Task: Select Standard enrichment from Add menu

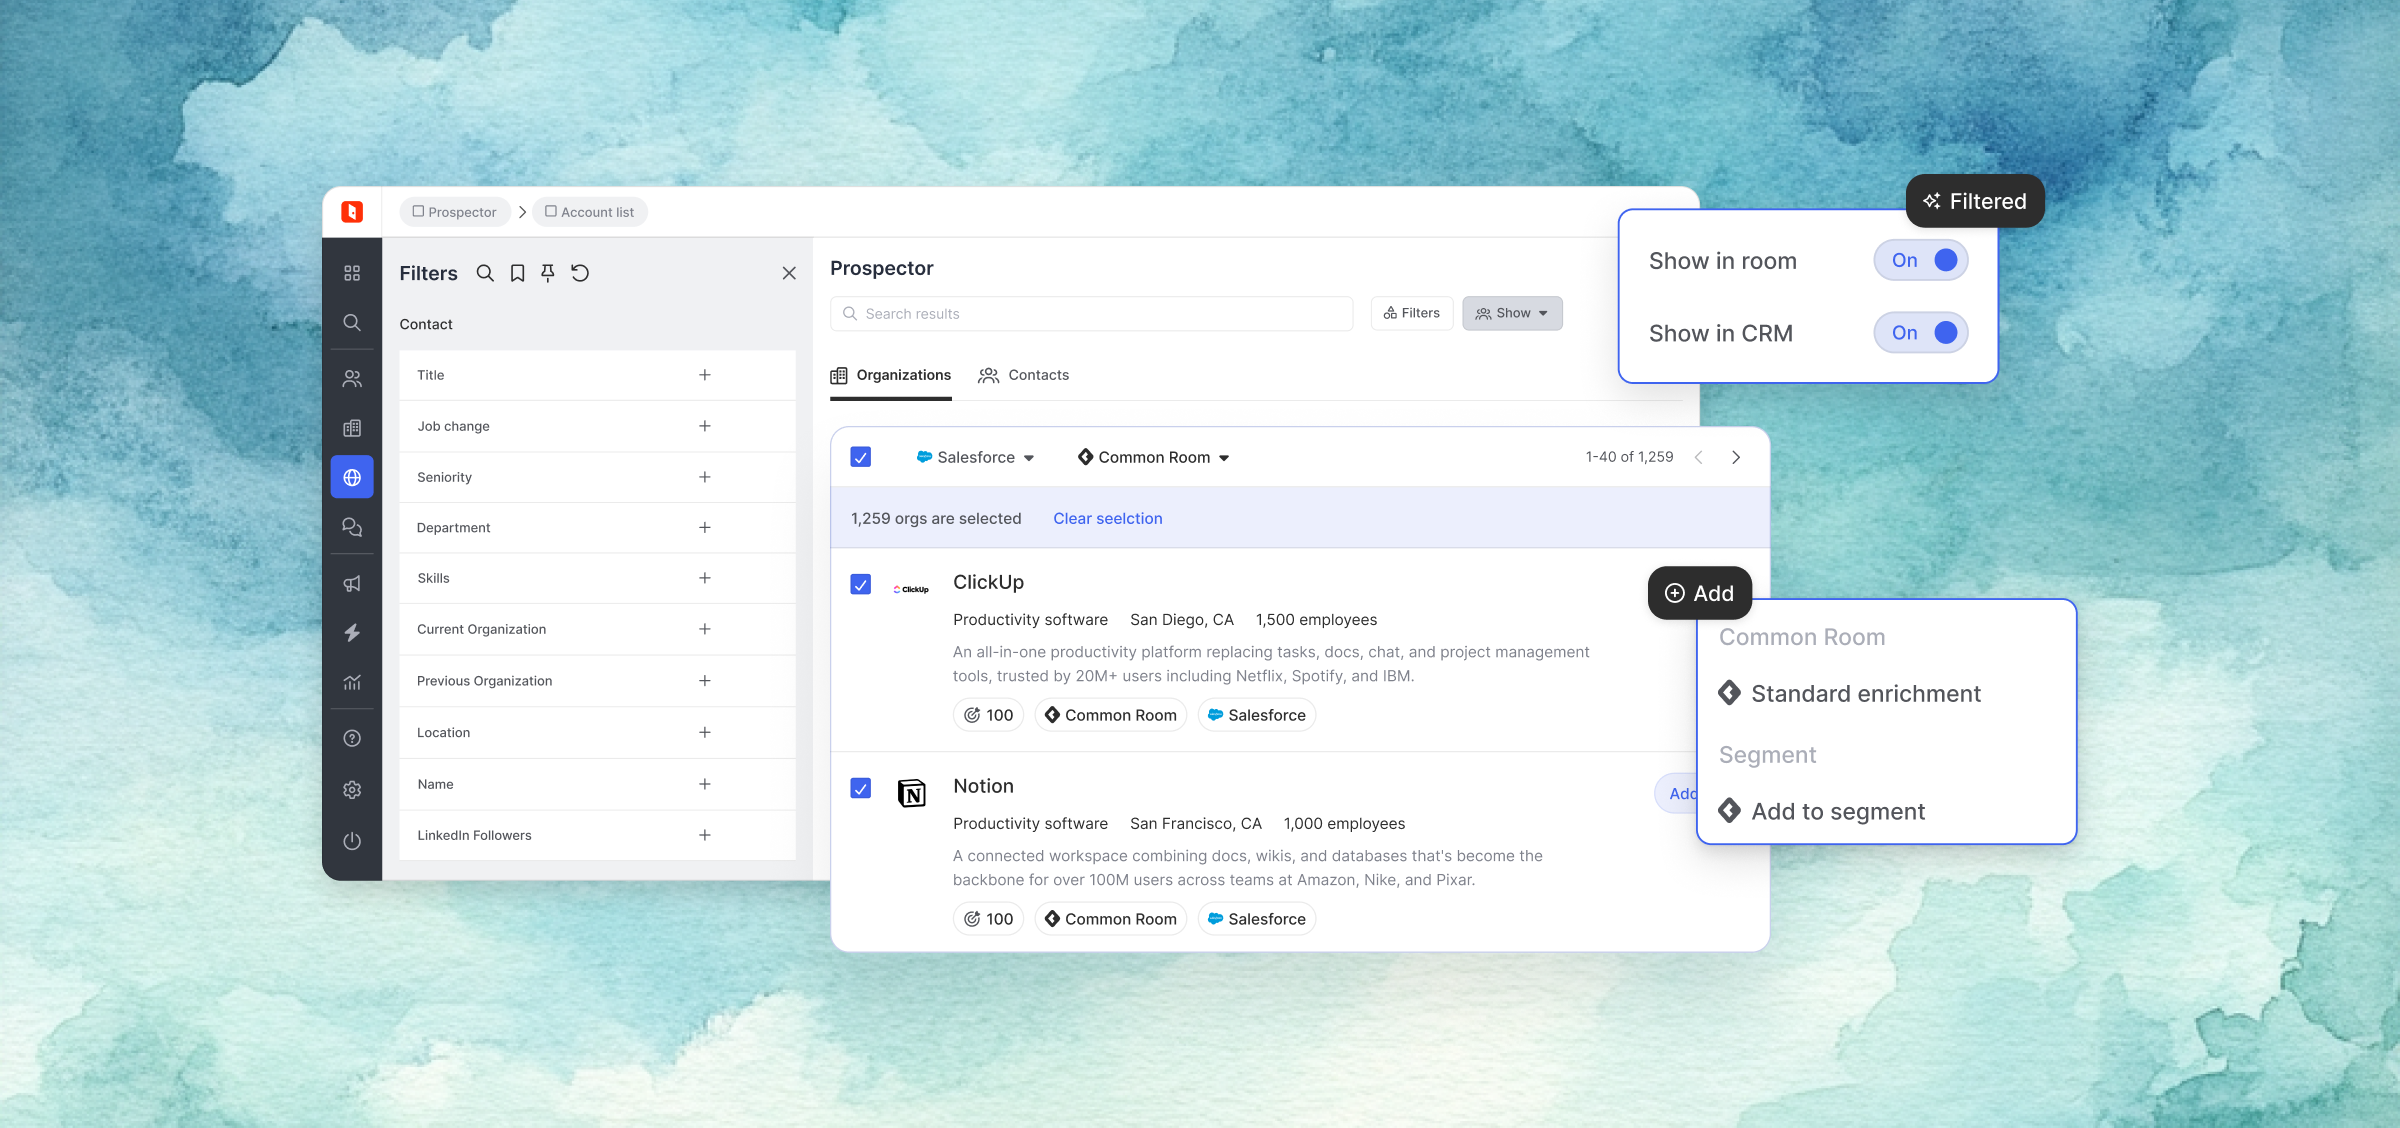Action: coord(1865,694)
